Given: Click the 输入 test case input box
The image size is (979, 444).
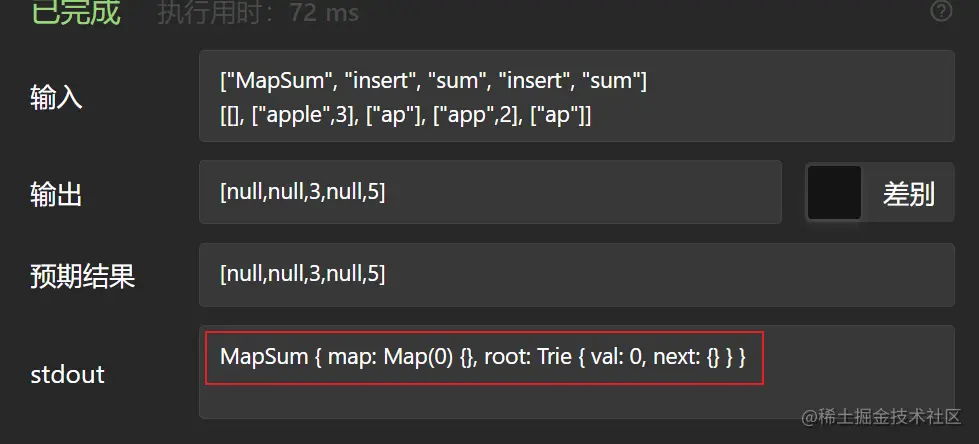Looking at the screenshot, I should (575, 97).
